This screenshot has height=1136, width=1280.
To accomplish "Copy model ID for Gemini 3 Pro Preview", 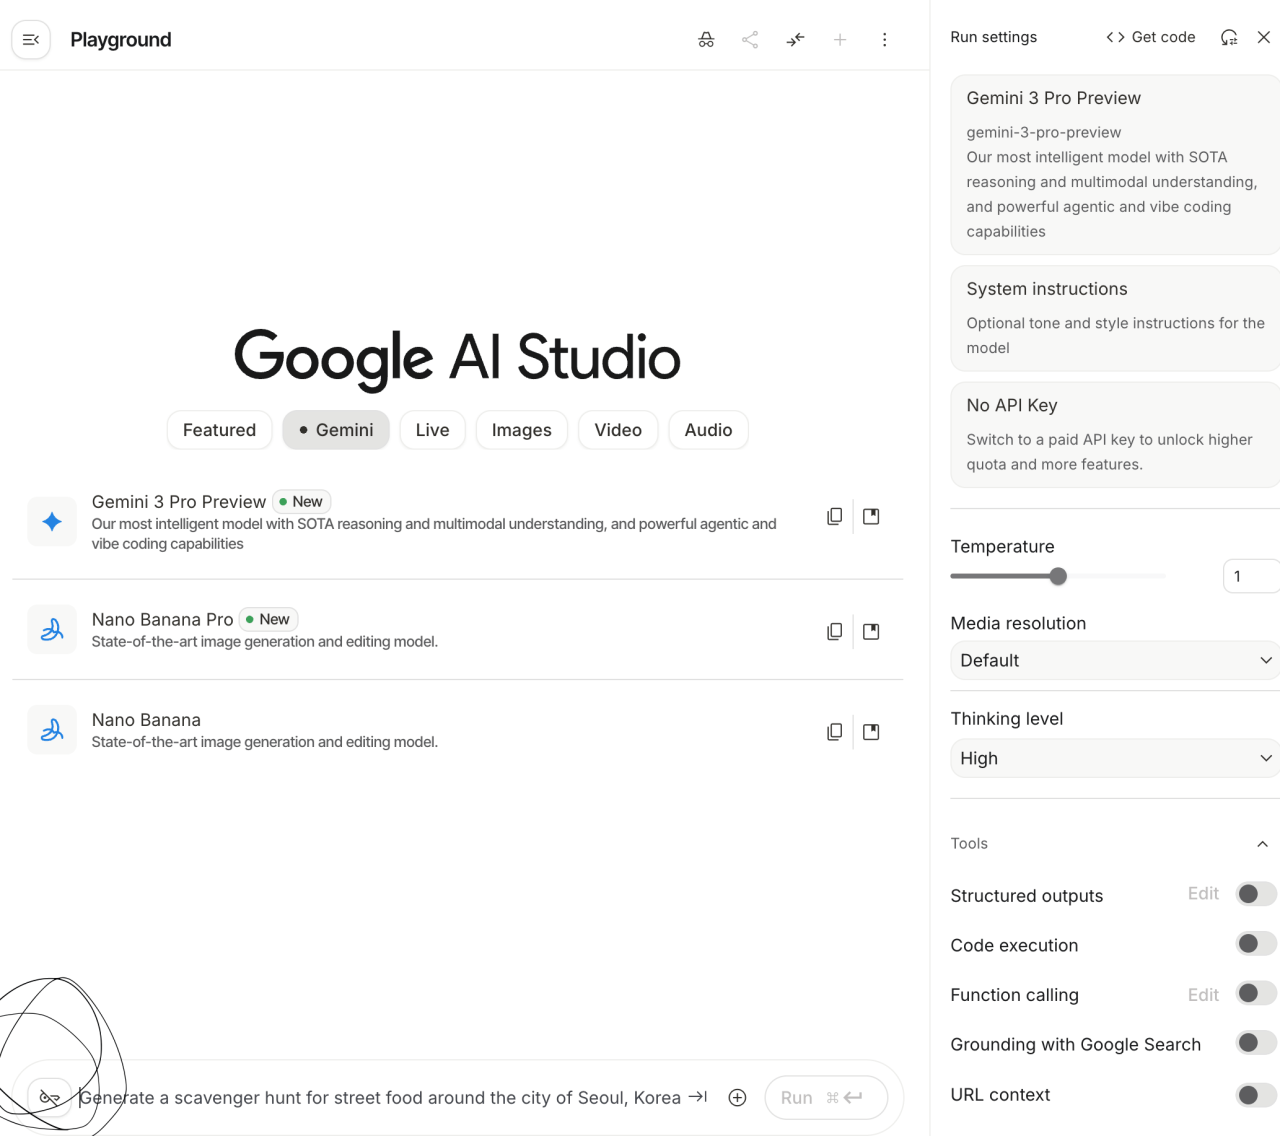I will (x=834, y=516).
